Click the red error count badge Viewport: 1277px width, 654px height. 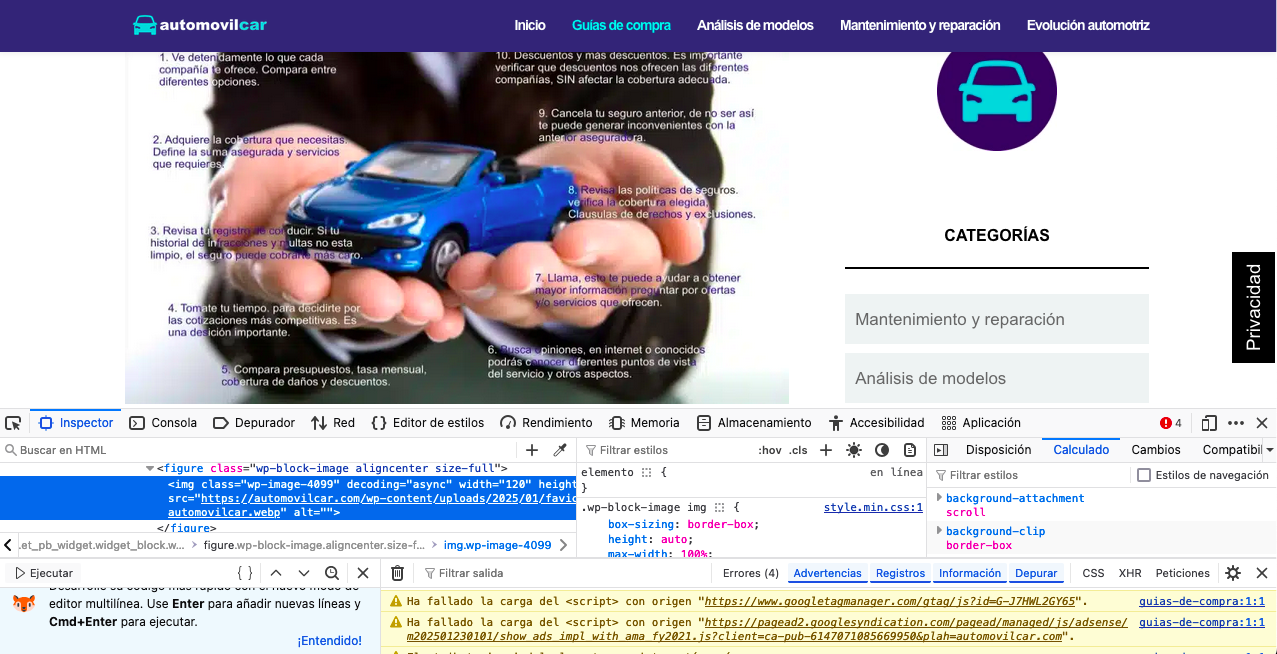[1171, 423]
